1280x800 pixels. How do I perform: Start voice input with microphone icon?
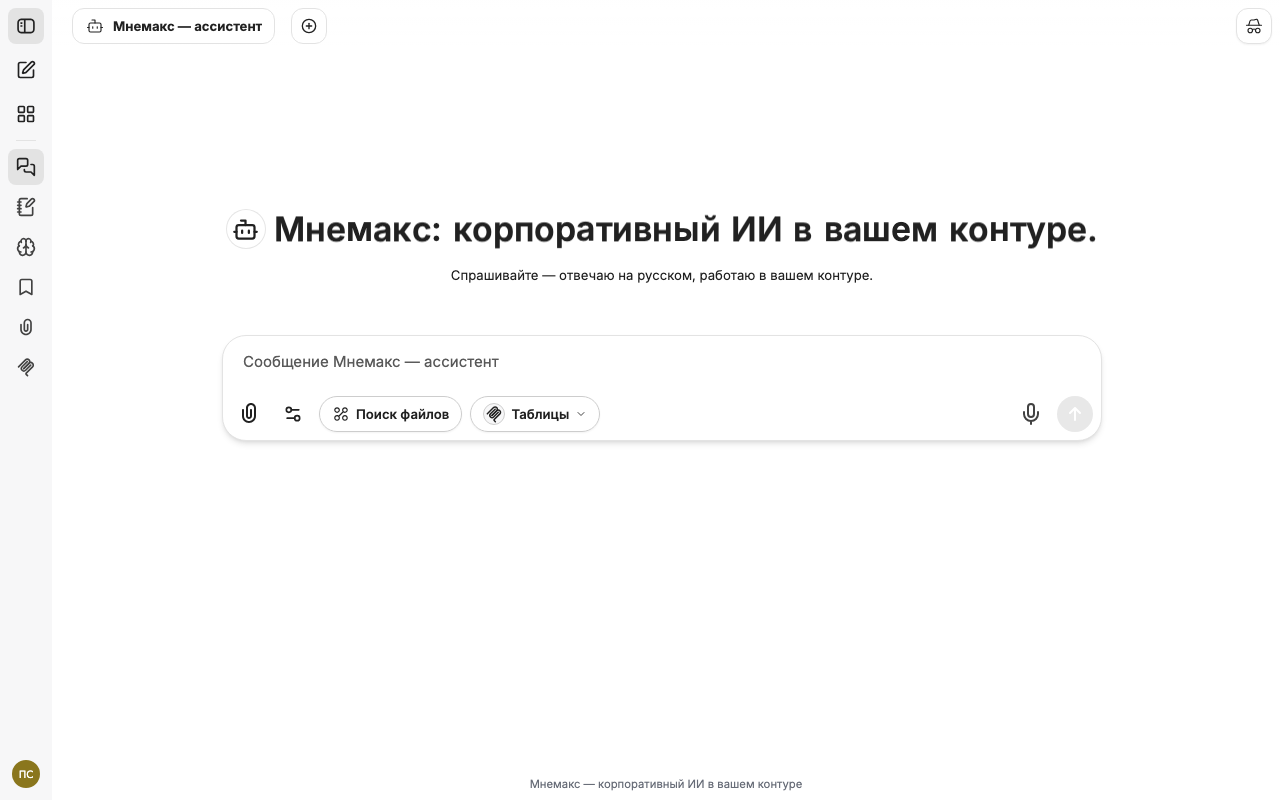click(x=1031, y=414)
